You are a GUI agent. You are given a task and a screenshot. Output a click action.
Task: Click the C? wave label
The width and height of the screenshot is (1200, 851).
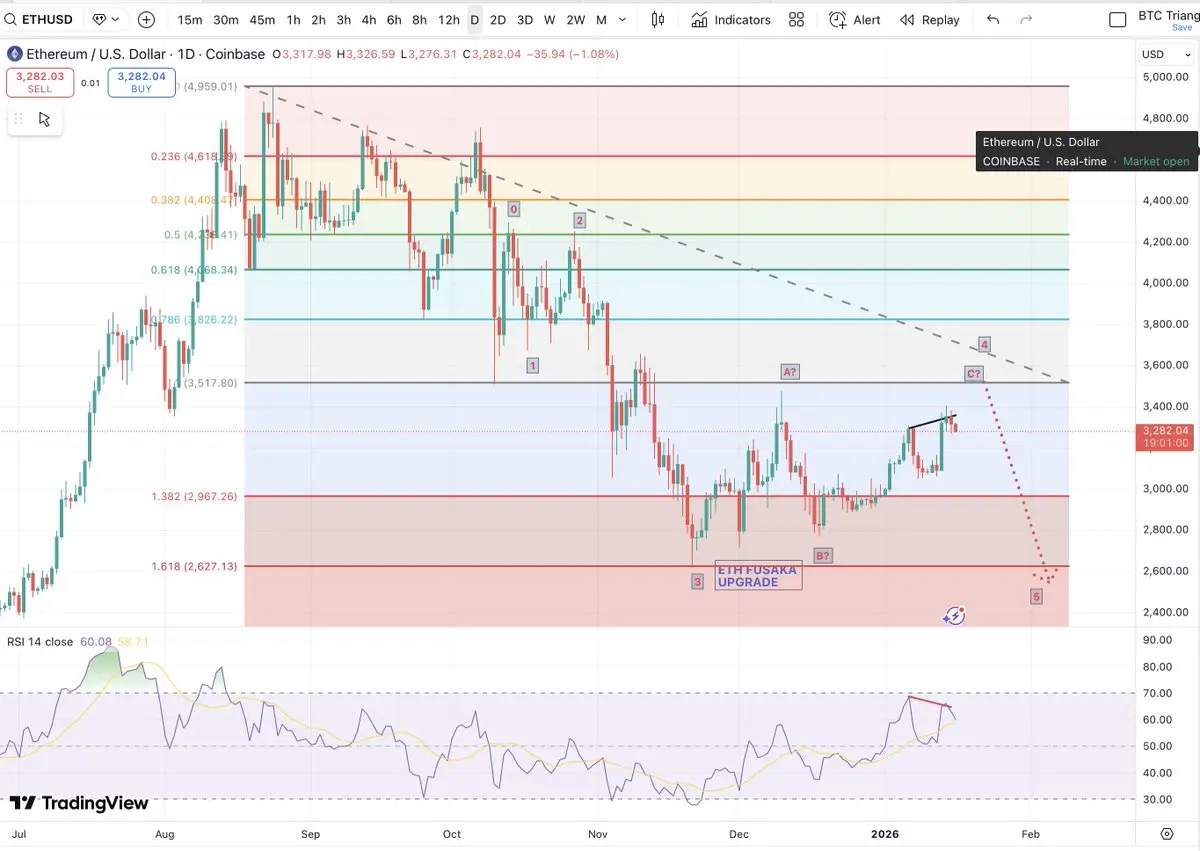(x=974, y=373)
